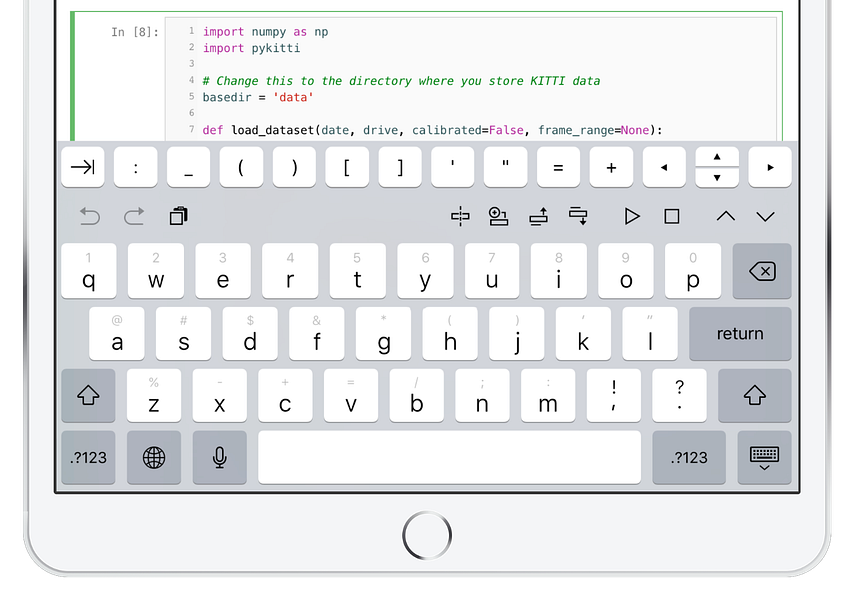Run the current cell
Screen dimensions: 857x600
click(x=632, y=216)
